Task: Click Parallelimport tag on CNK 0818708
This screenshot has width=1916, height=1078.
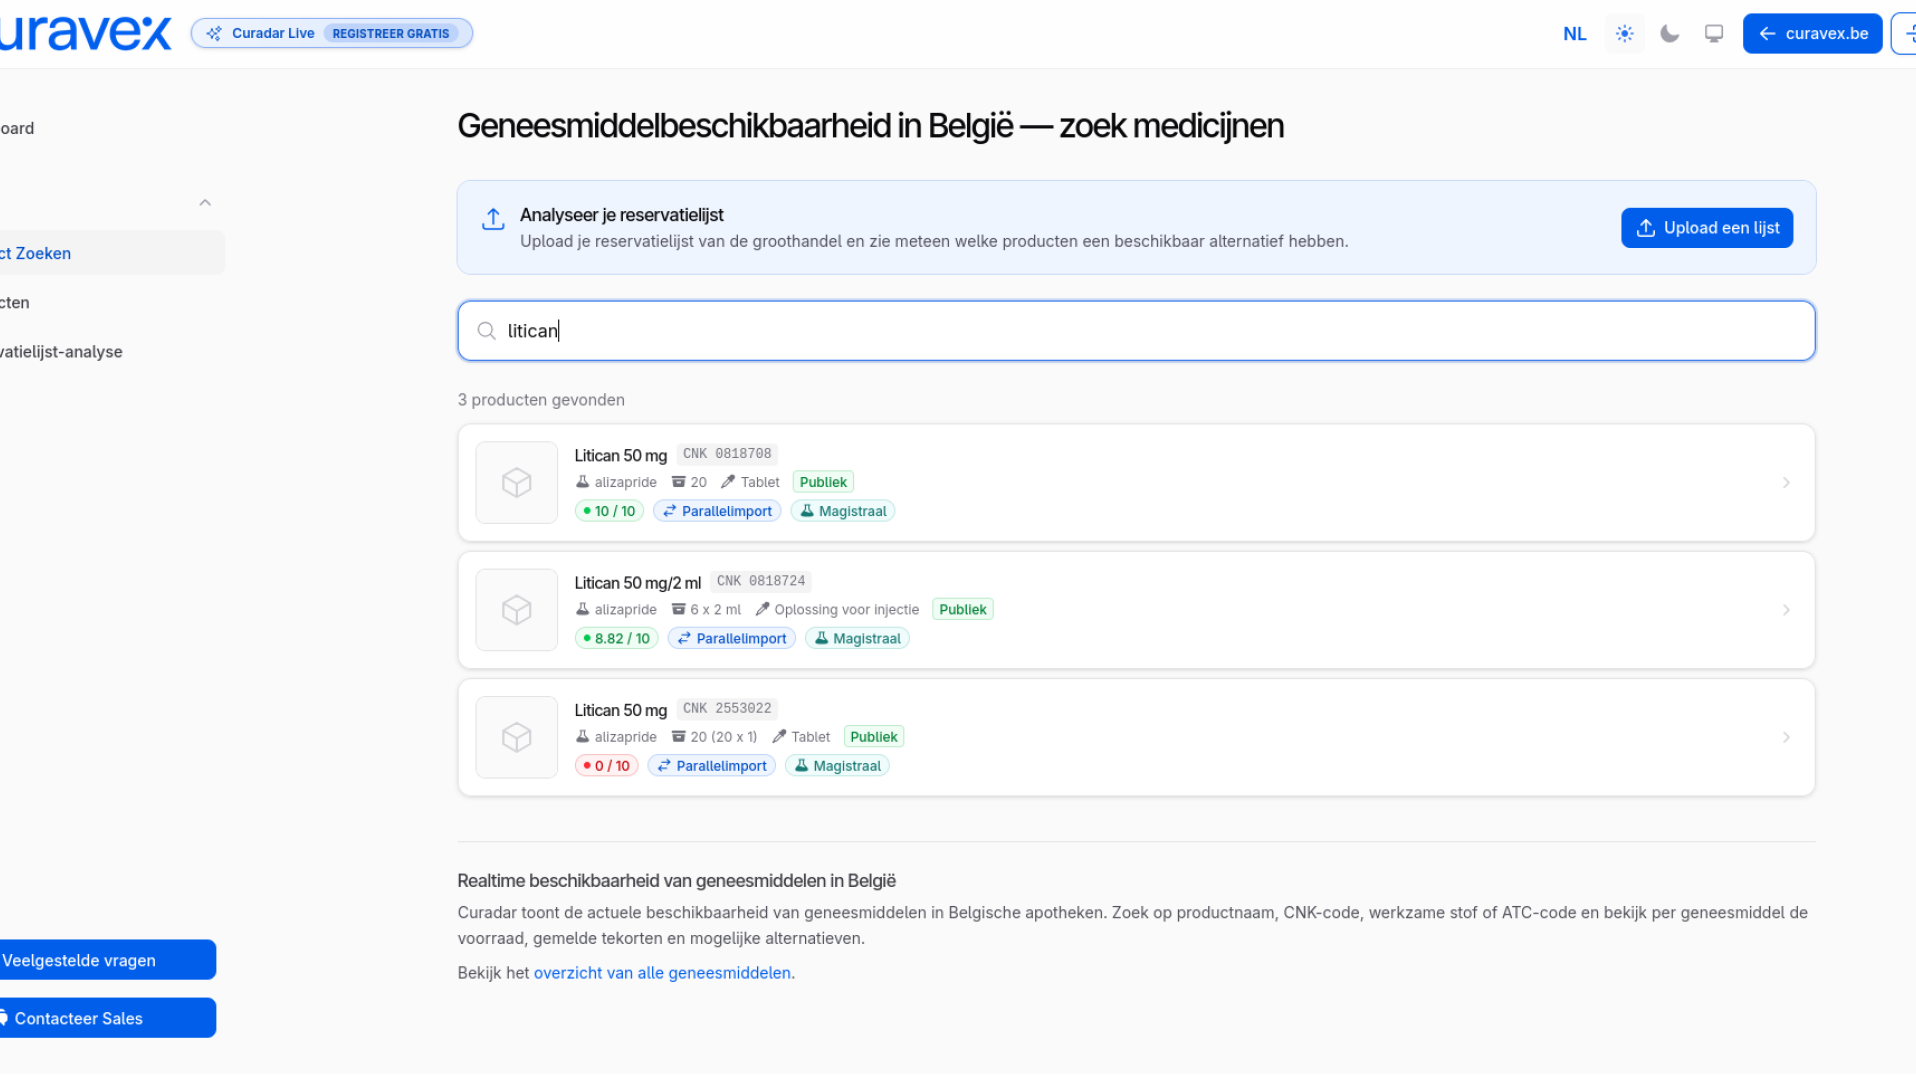Action: (x=717, y=511)
